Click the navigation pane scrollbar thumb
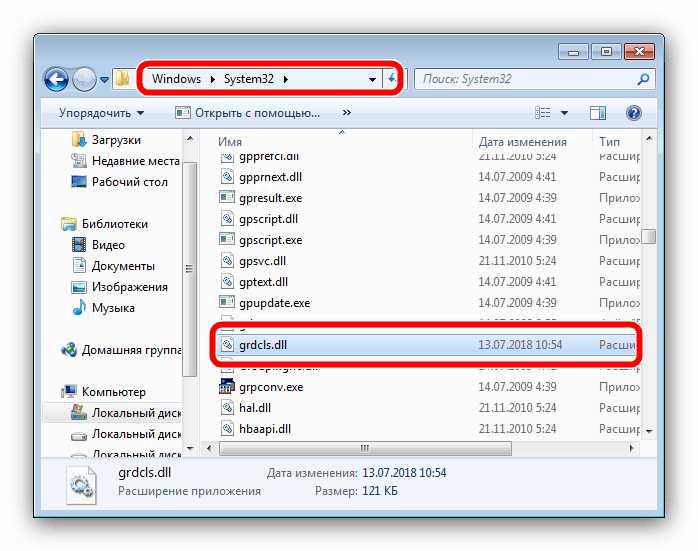This screenshot has width=698, height=551. pyautogui.click(x=190, y=269)
